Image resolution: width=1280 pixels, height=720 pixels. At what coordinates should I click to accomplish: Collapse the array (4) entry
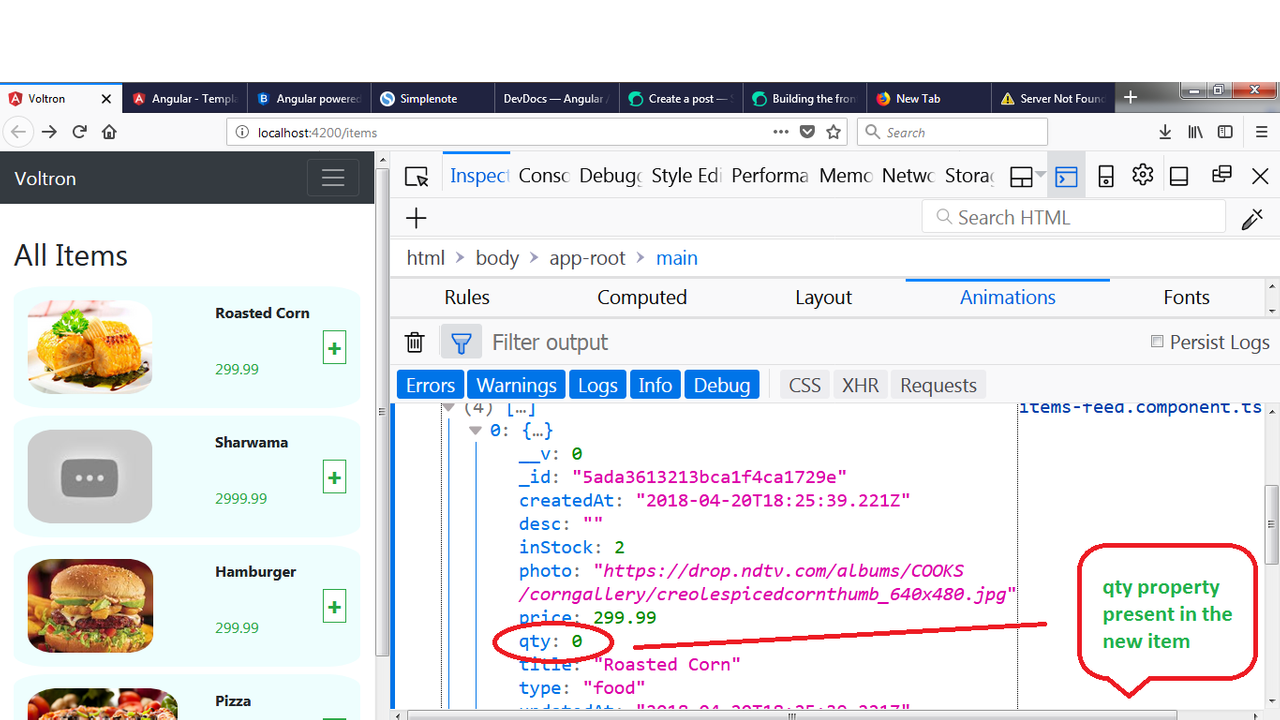(x=449, y=408)
